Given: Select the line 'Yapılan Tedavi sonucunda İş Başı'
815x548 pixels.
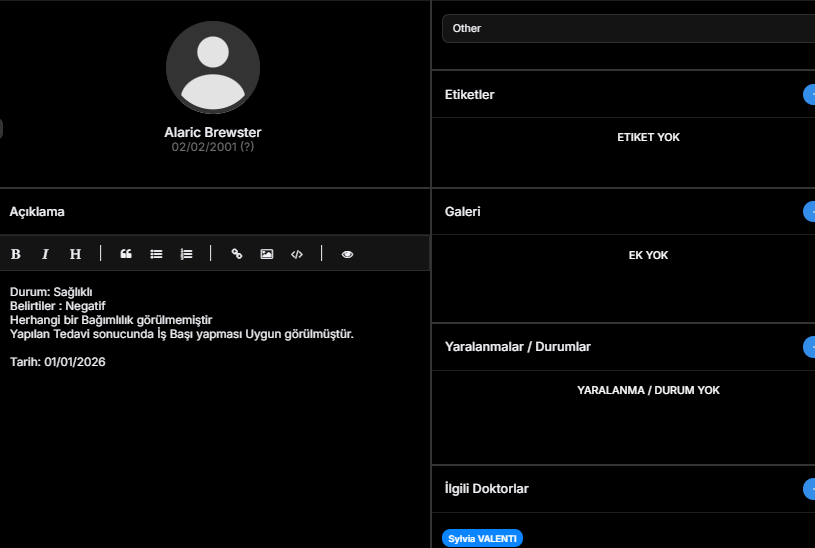Looking at the screenshot, I should (181, 334).
